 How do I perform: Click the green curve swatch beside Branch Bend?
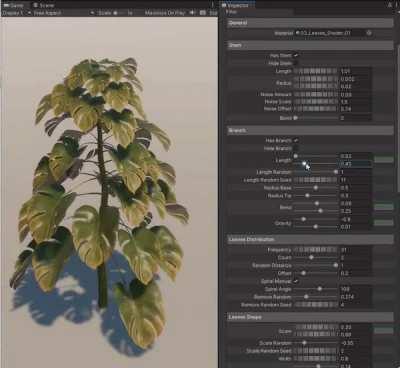tap(384, 207)
